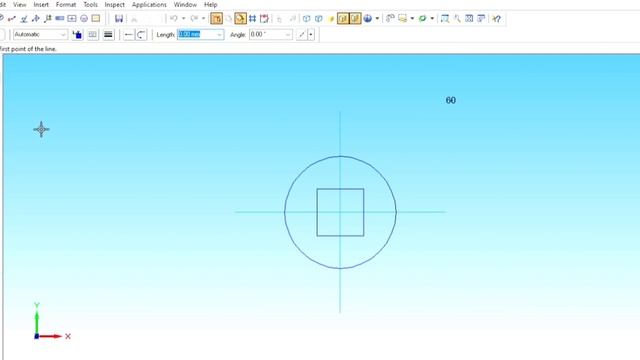640x360 pixels.
Task: Click the circle toolbar icon near left
Action: pyautogui.click(x=84, y=19)
